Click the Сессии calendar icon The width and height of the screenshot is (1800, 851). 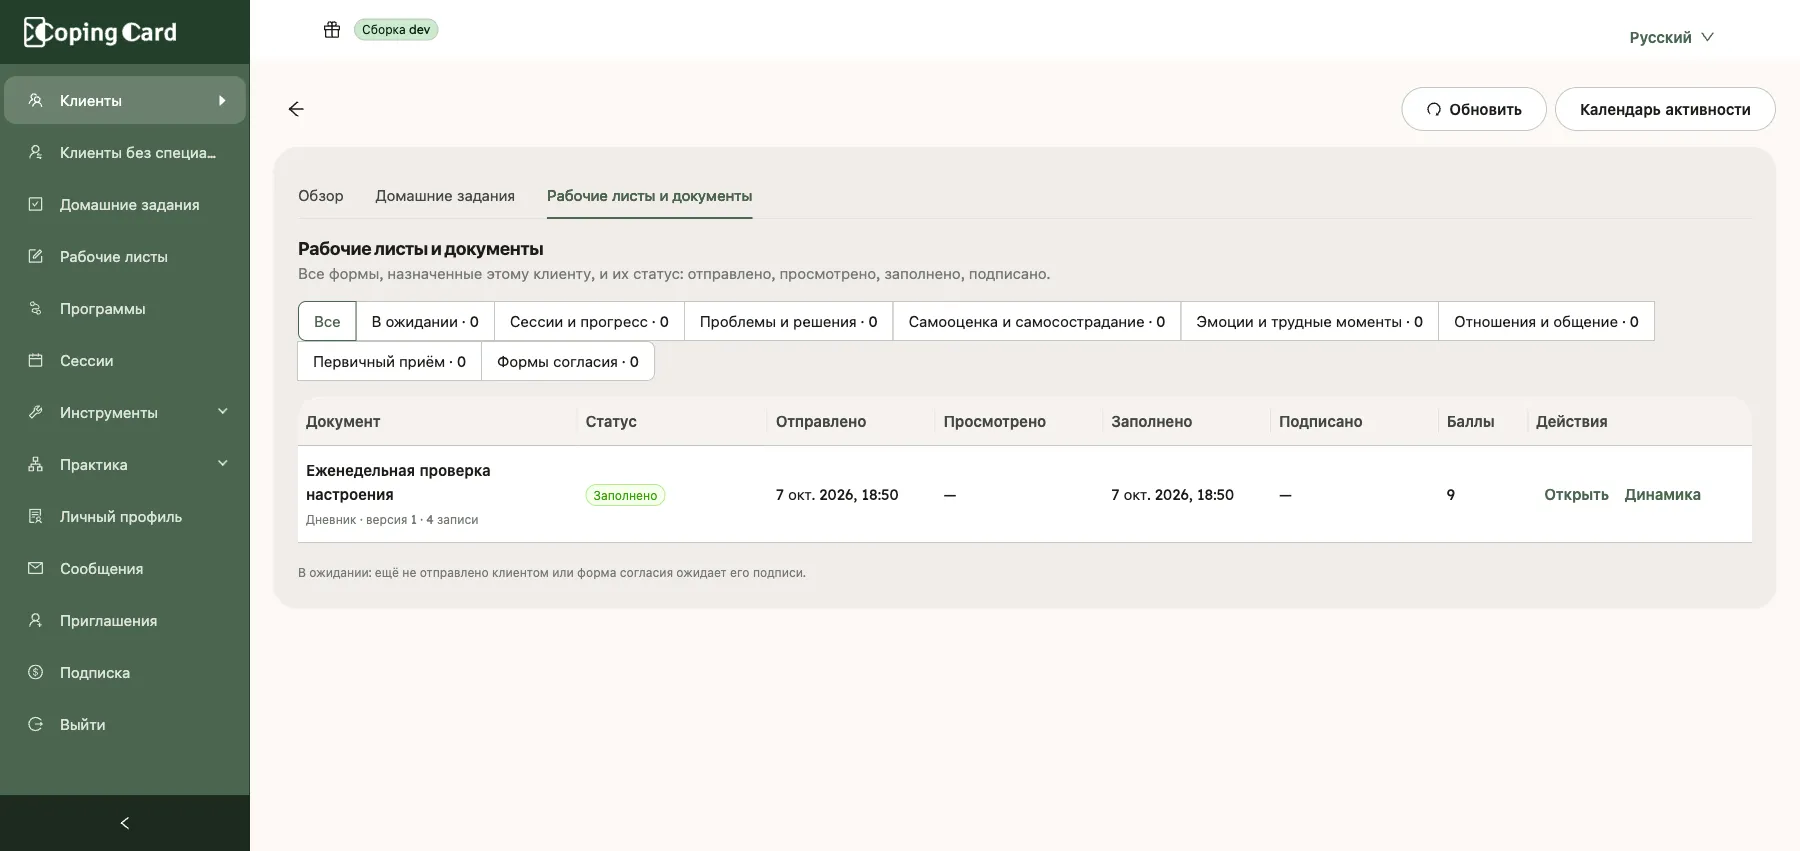click(36, 360)
